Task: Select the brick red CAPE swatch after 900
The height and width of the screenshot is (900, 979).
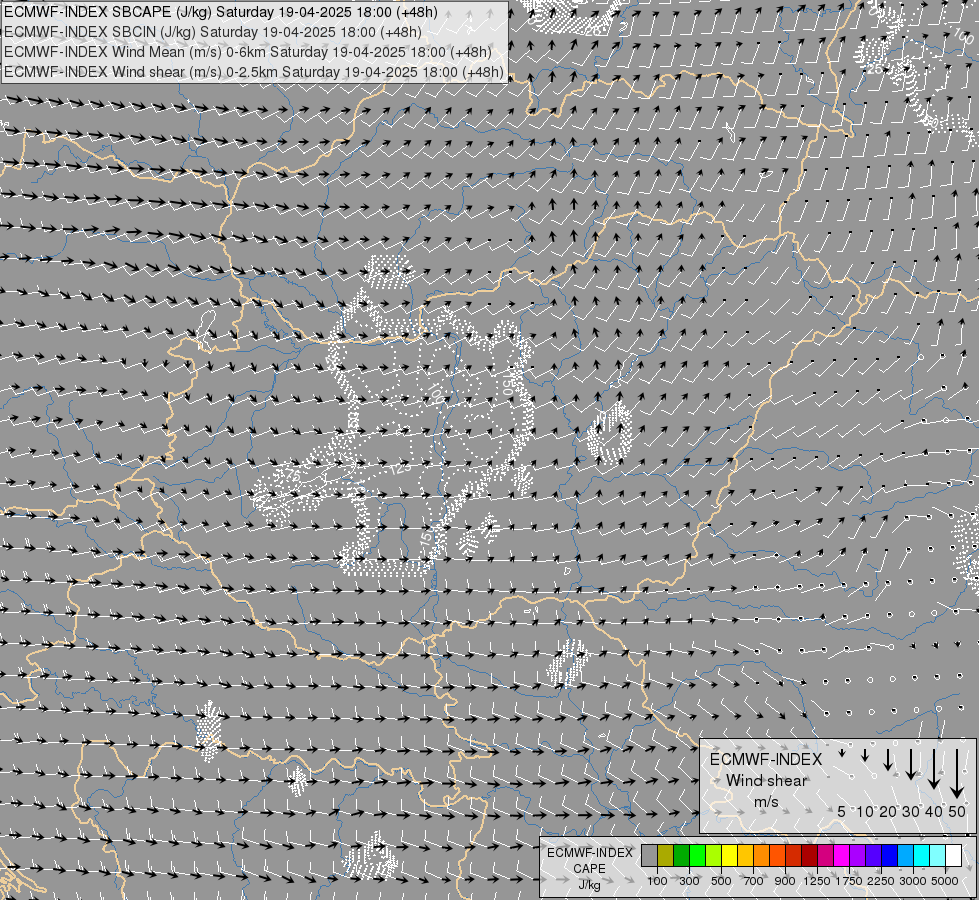Action: (x=794, y=856)
